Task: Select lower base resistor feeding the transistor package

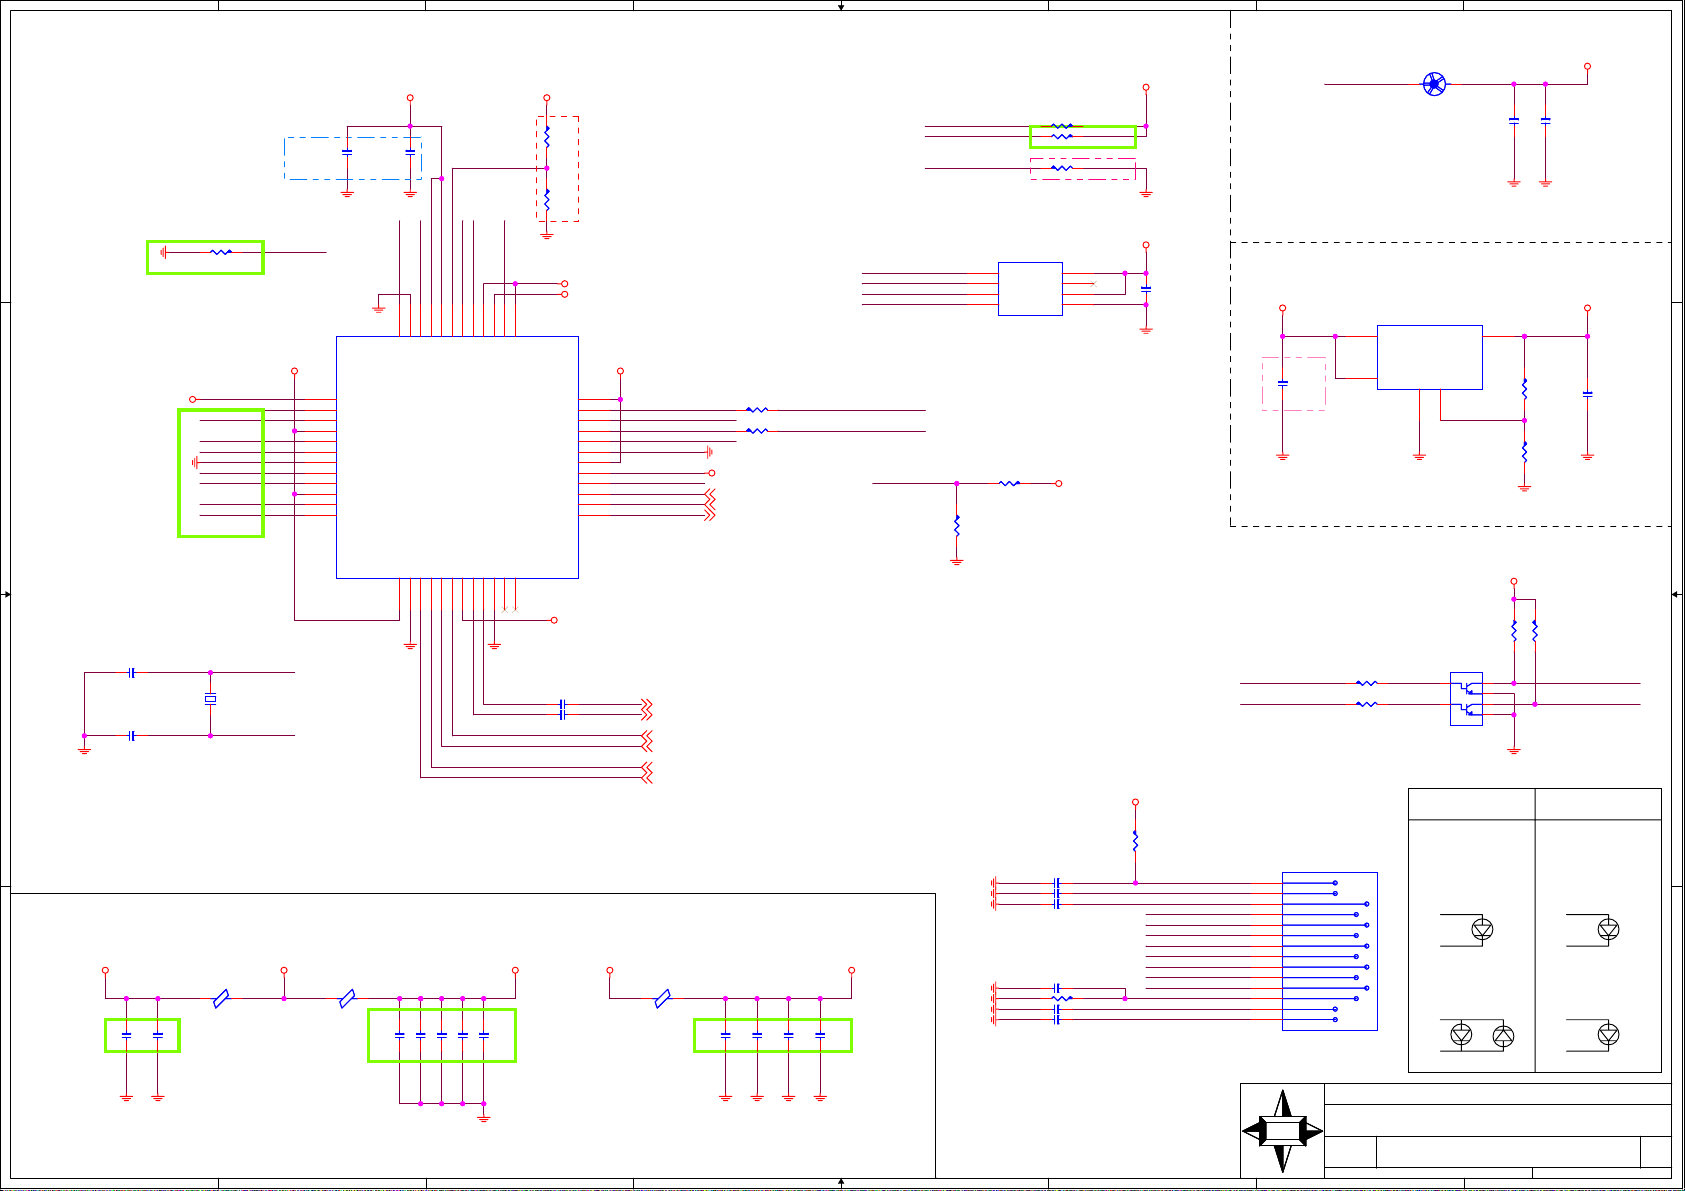Action: point(1366,704)
